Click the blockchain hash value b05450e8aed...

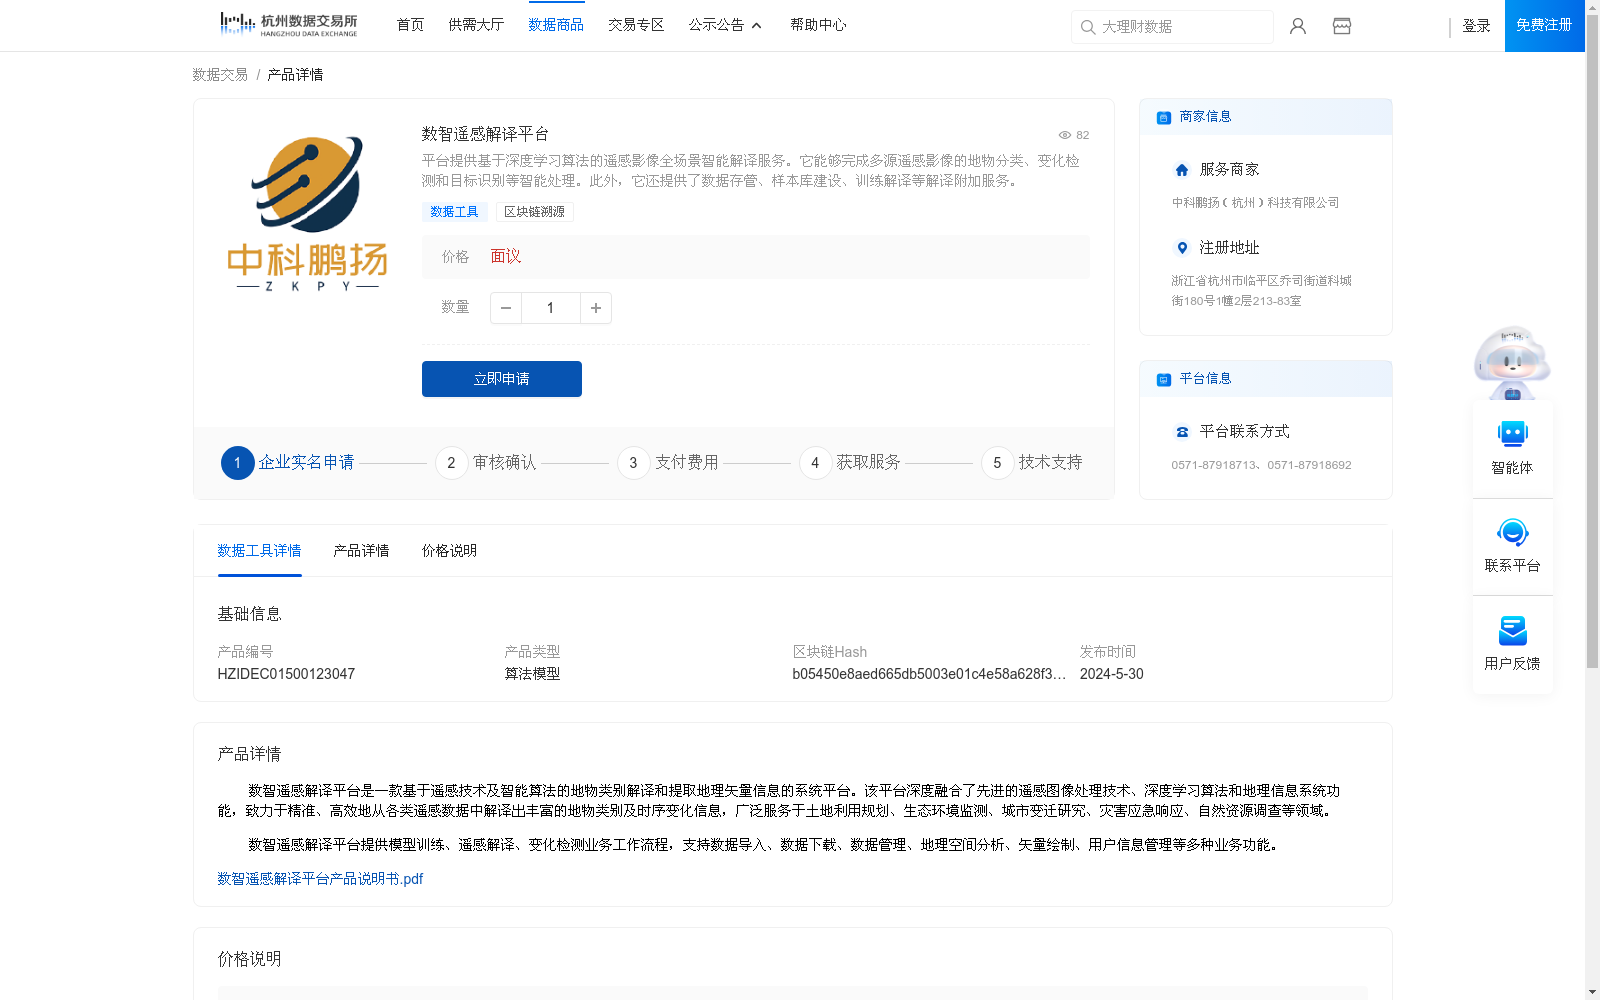click(929, 674)
